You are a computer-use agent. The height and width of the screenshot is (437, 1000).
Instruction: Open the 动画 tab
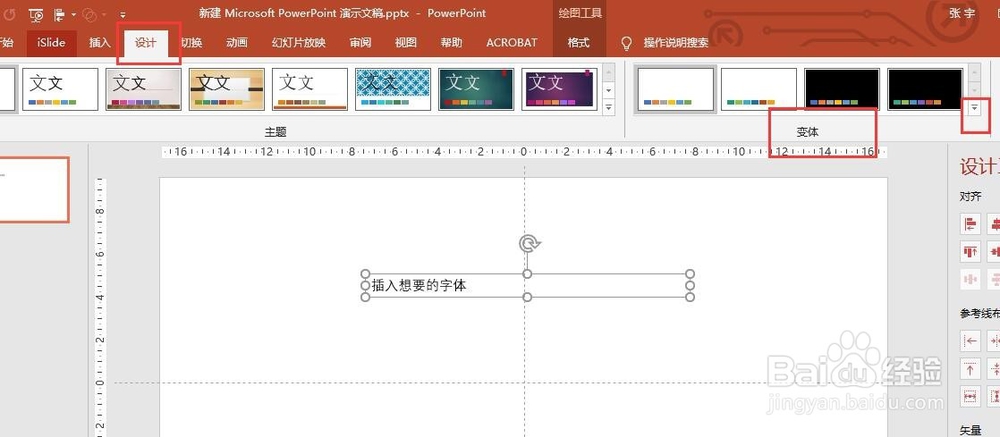coord(237,43)
